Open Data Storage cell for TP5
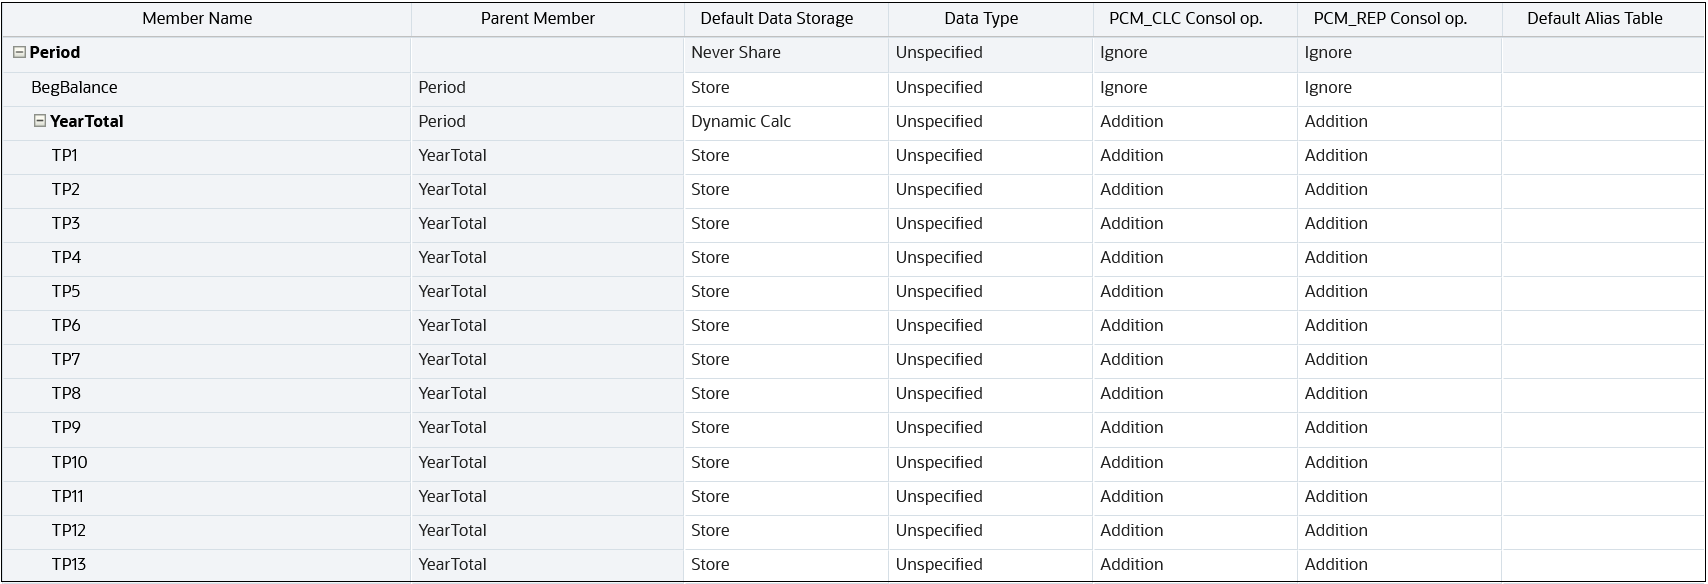Image resolution: width=1708 pixels, height=584 pixels. (x=710, y=292)
